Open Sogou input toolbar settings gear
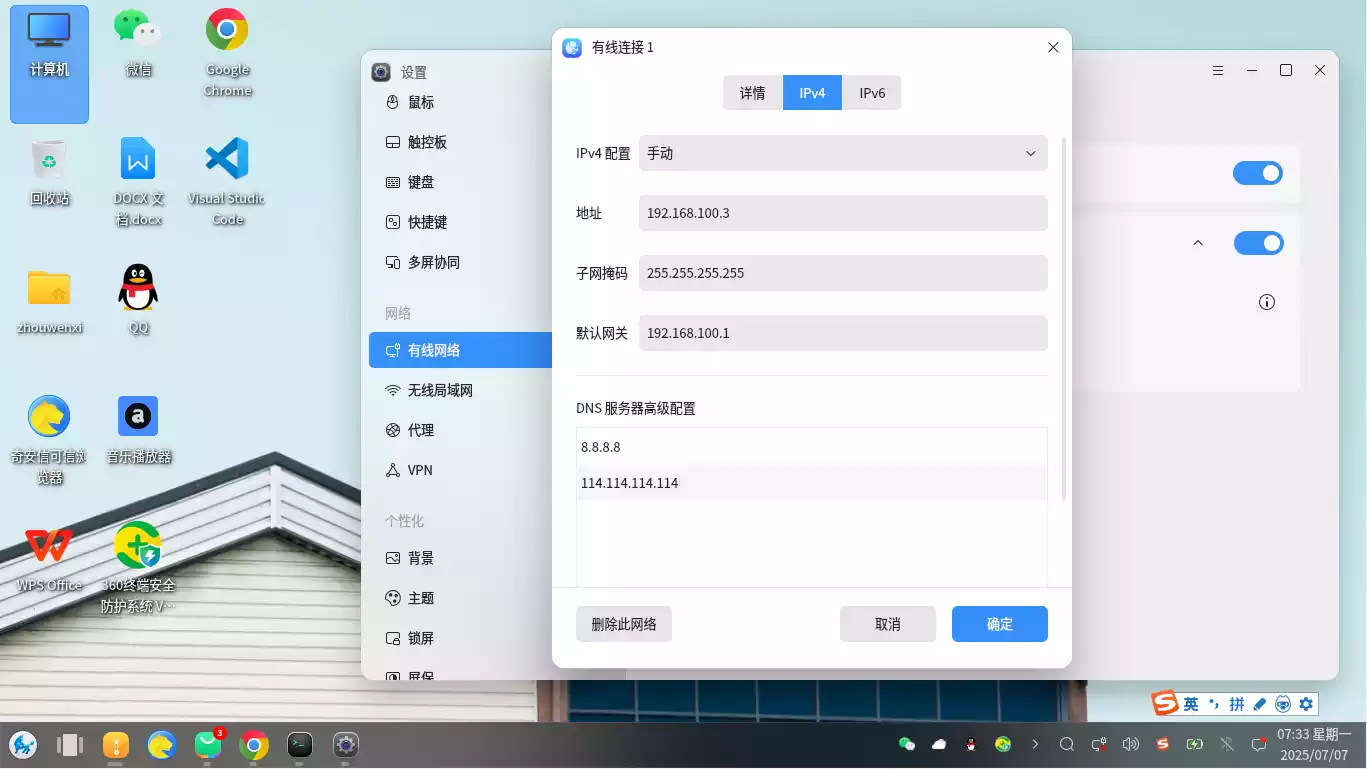The width and height of the screenshot is (1367, 769). point(1306,704)
